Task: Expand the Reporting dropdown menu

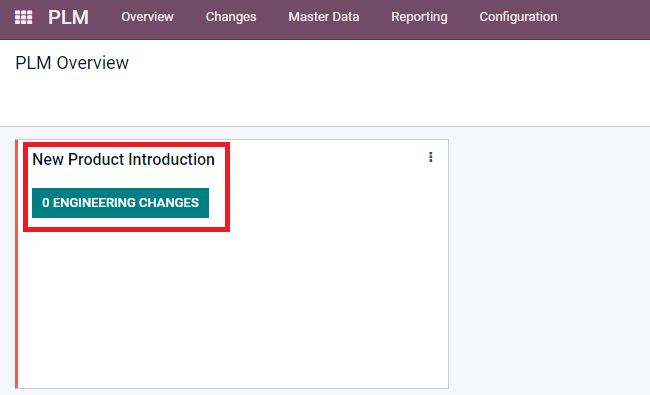Action: [419, 17]
